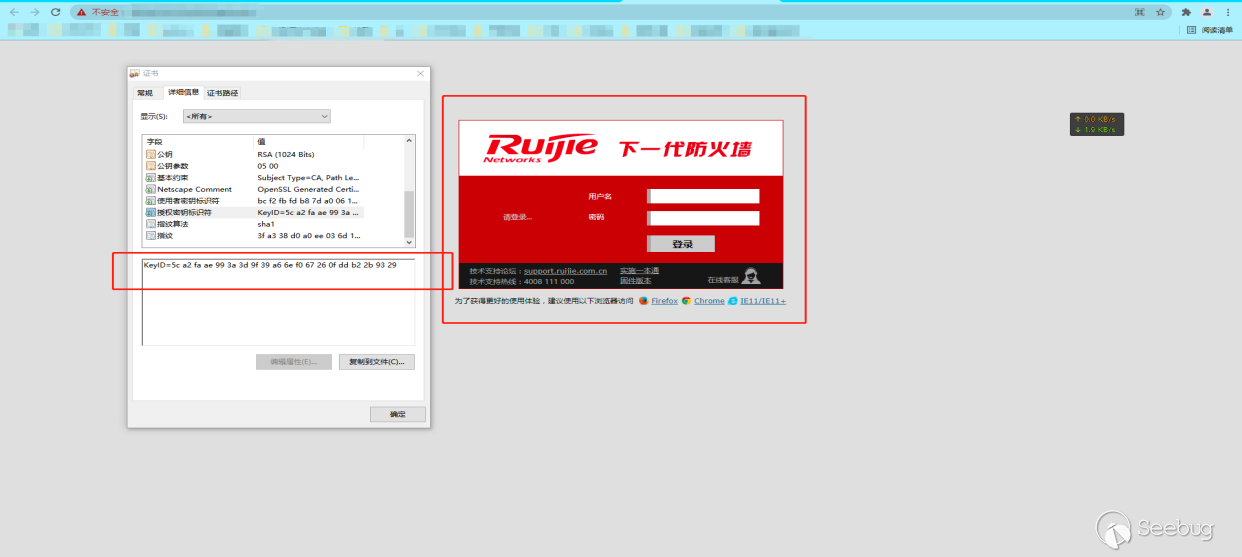Open the 实施一本通 link
1242x557 pixels.
(639, 271)
